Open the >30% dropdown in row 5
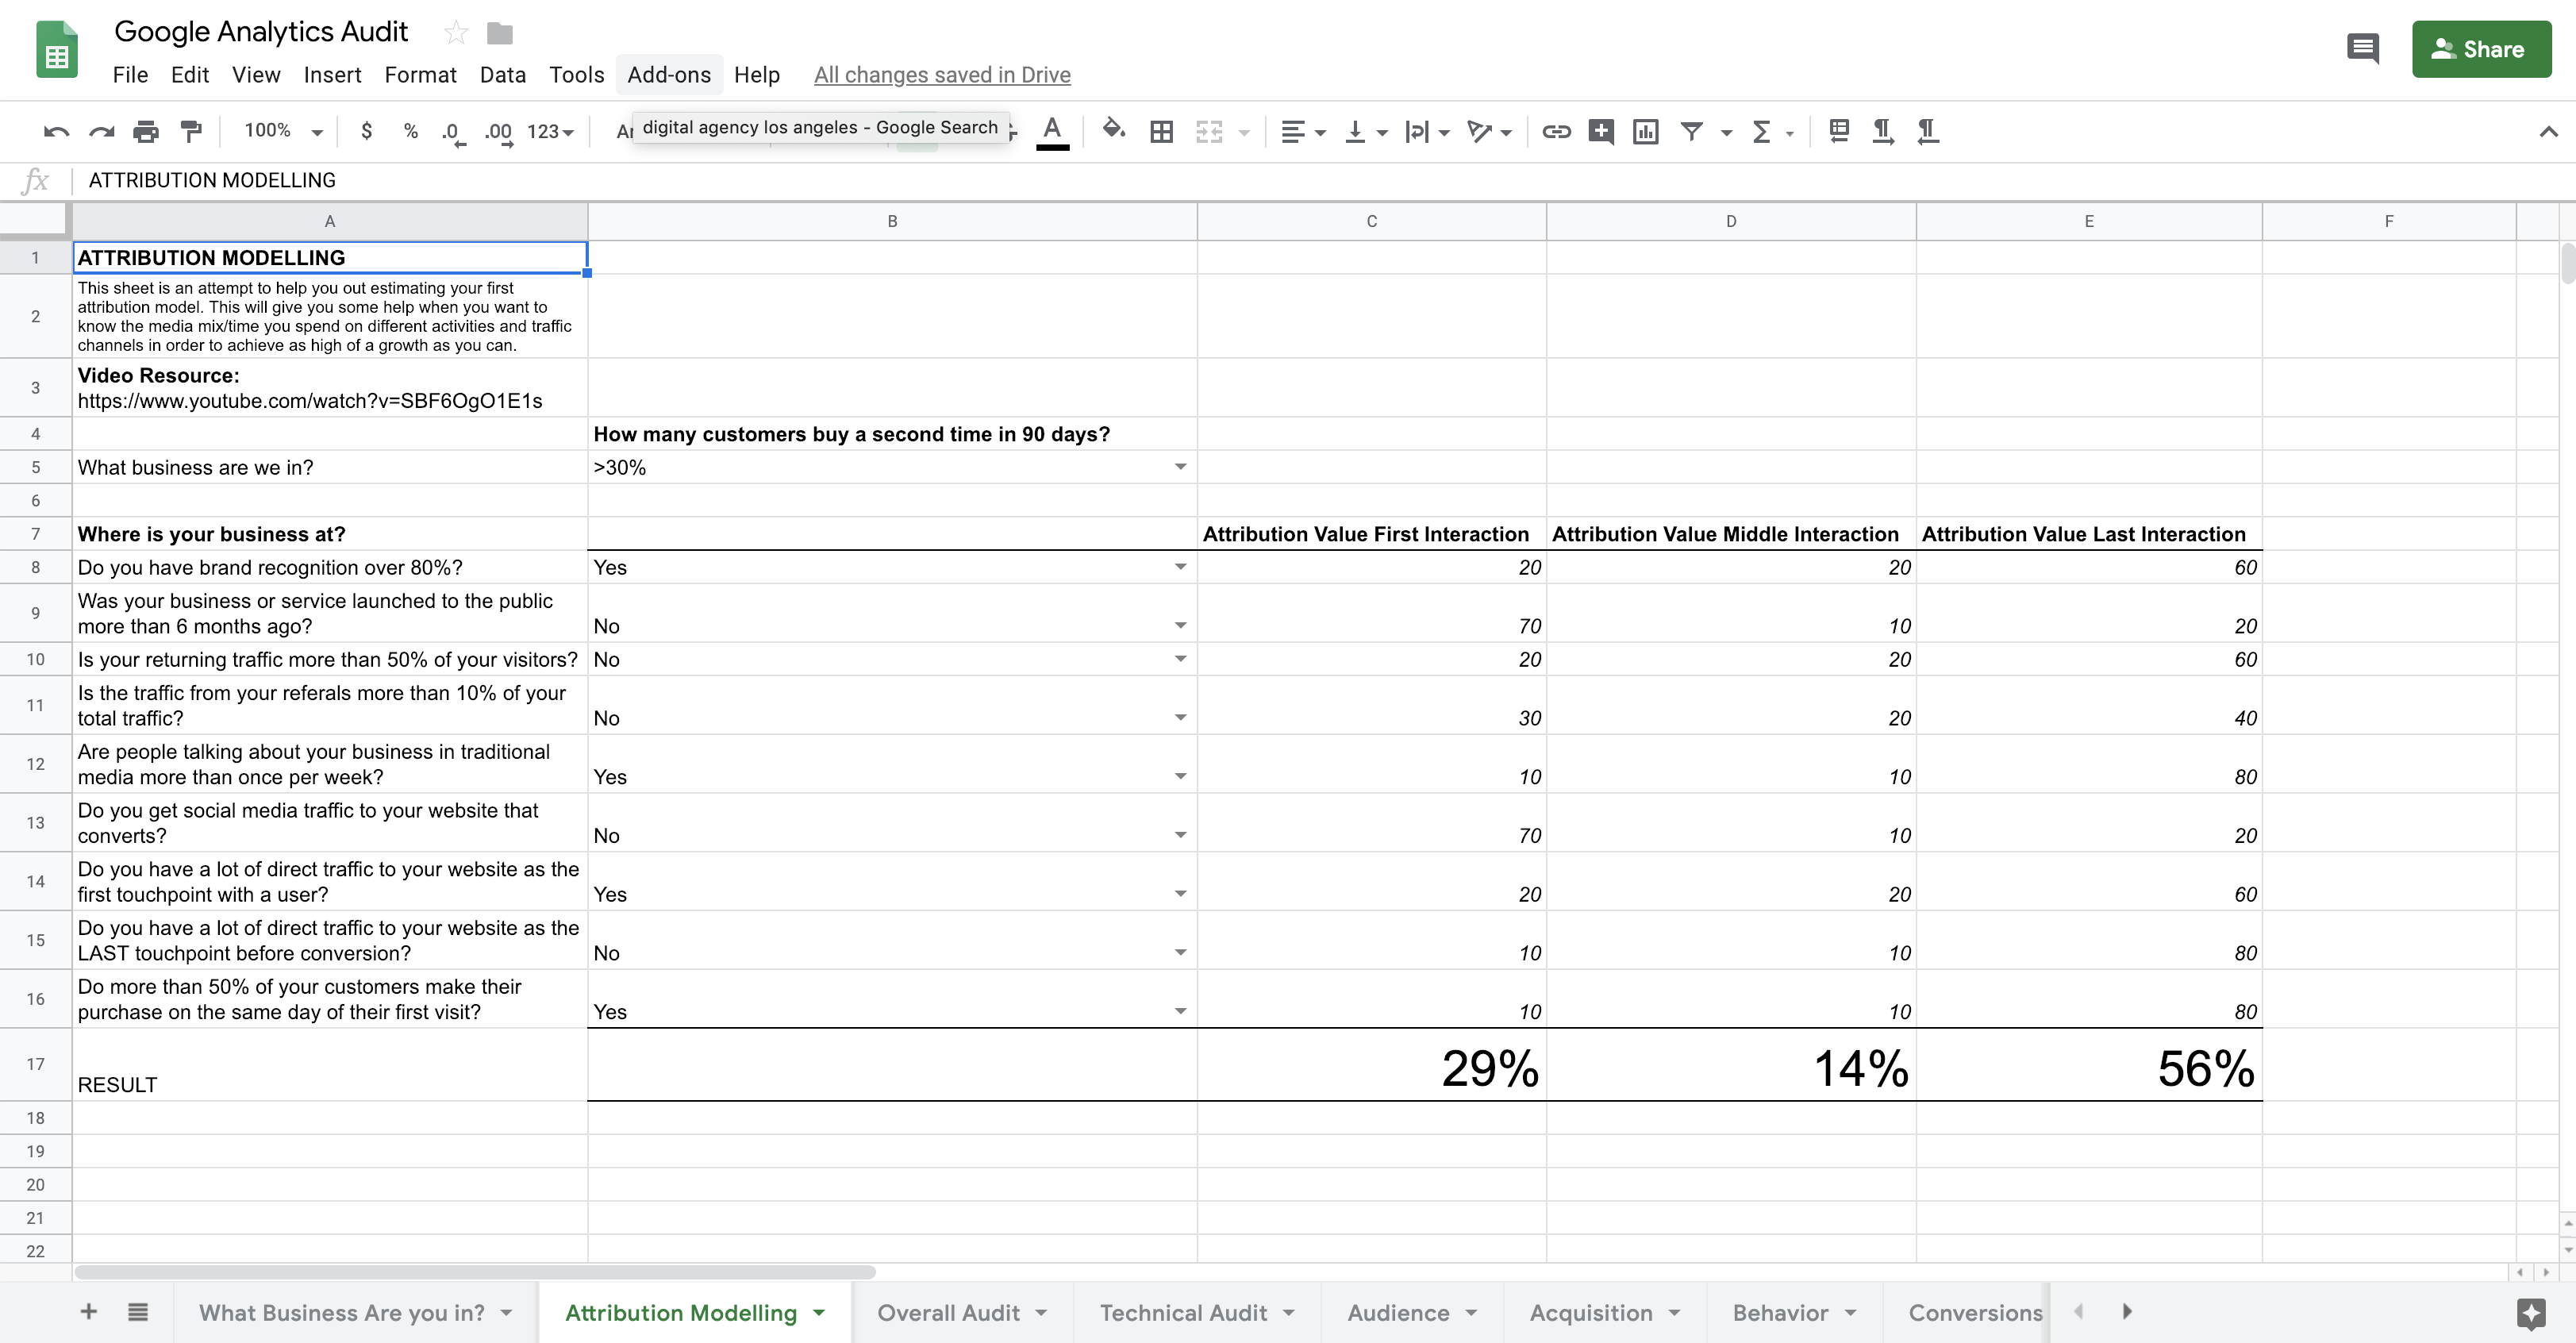This screenshot has height=1343, width=2576. pos(1180,467)
